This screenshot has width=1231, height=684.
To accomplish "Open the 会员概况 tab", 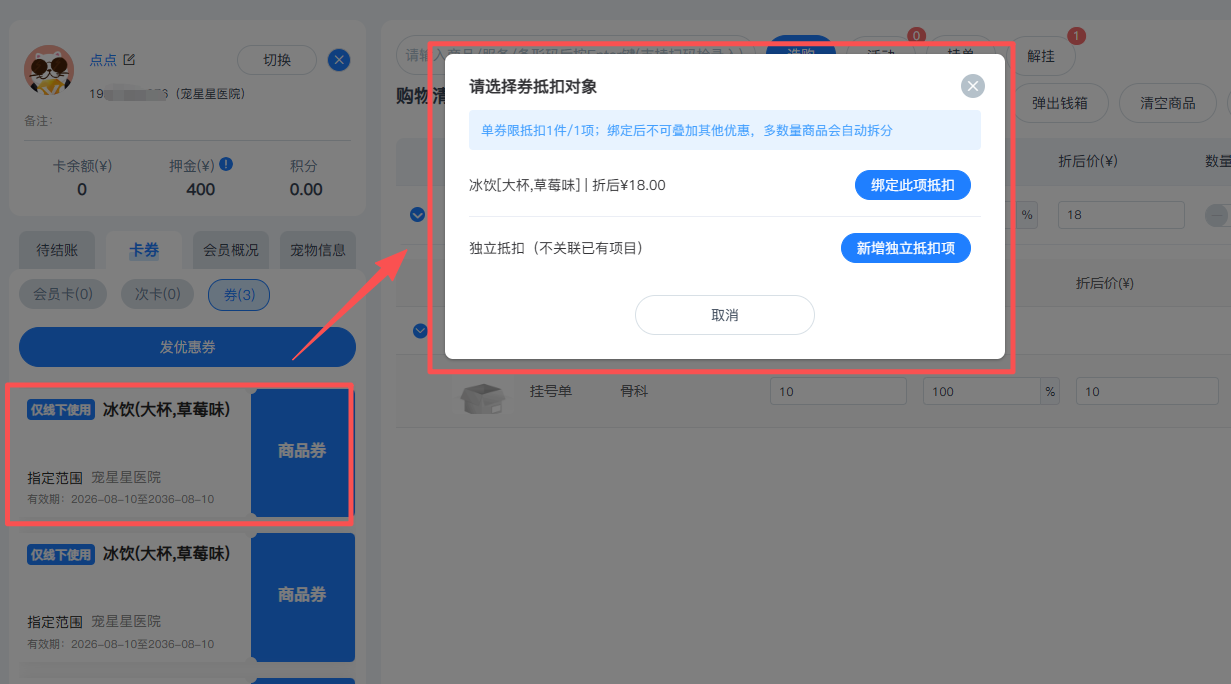I will [231, 250].
